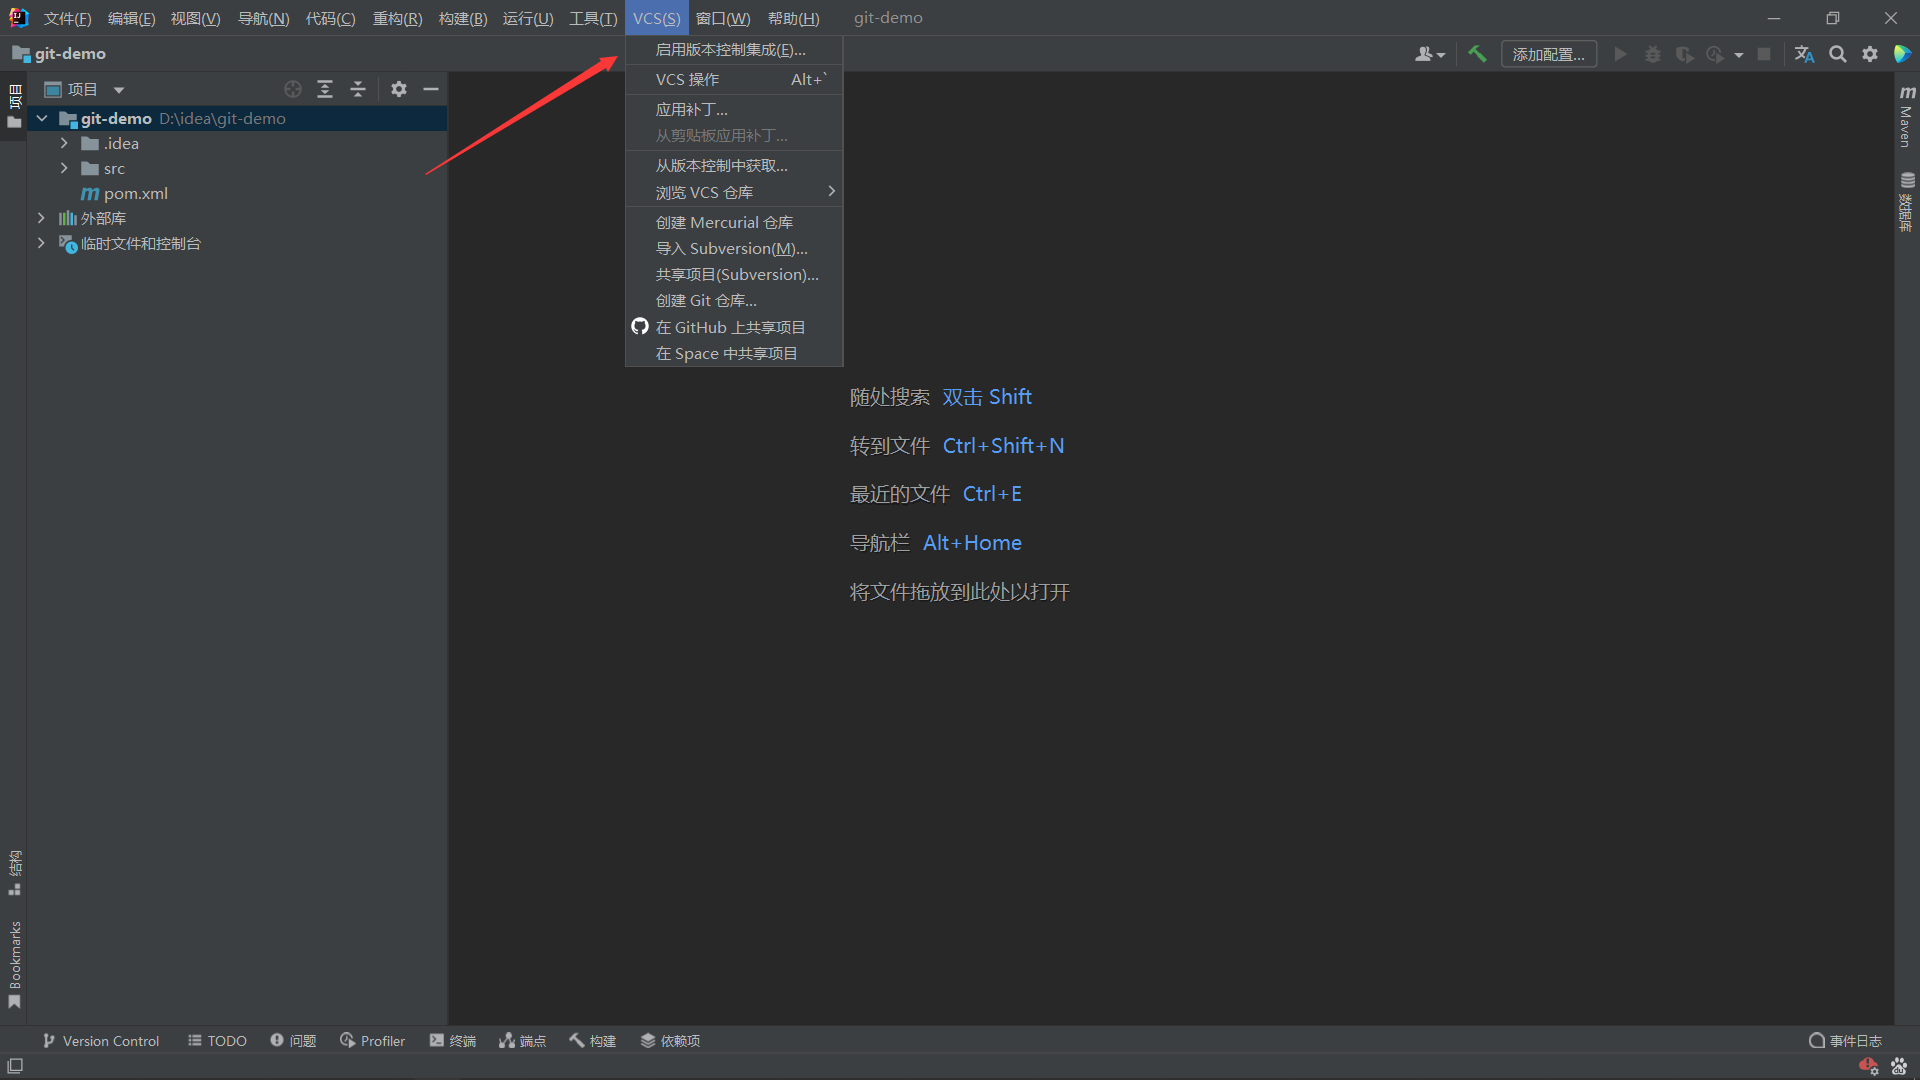This screenshot has height=1080, width=1920.
Task: Open the 工具(T) menu
Action: [593, 18]
